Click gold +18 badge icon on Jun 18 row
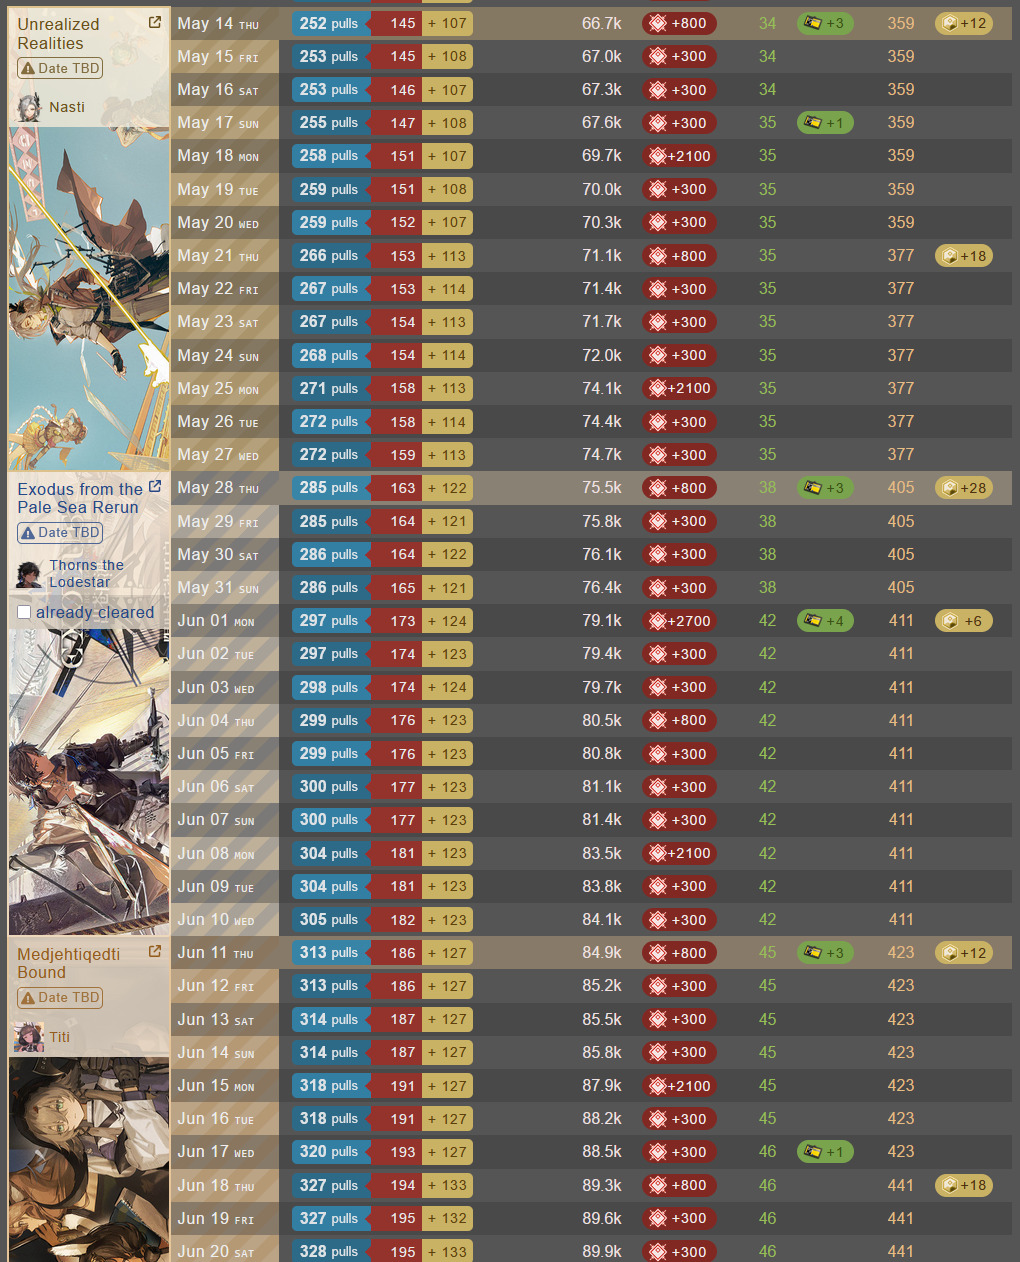The image size is (1020, 1262). pyautogui.click(x=950, y=1185)
